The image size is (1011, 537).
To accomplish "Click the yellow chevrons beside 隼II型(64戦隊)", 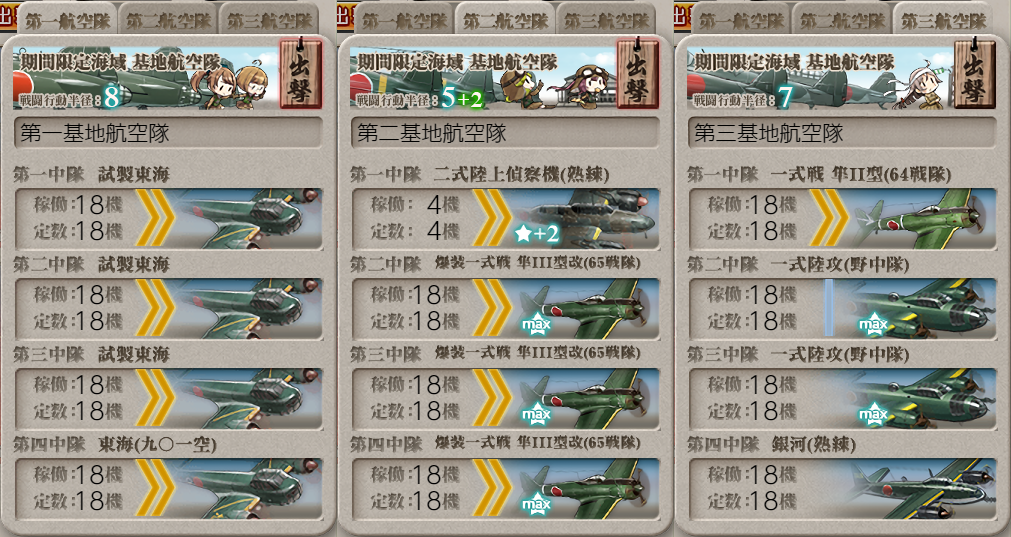I will (x=829, y=219).
